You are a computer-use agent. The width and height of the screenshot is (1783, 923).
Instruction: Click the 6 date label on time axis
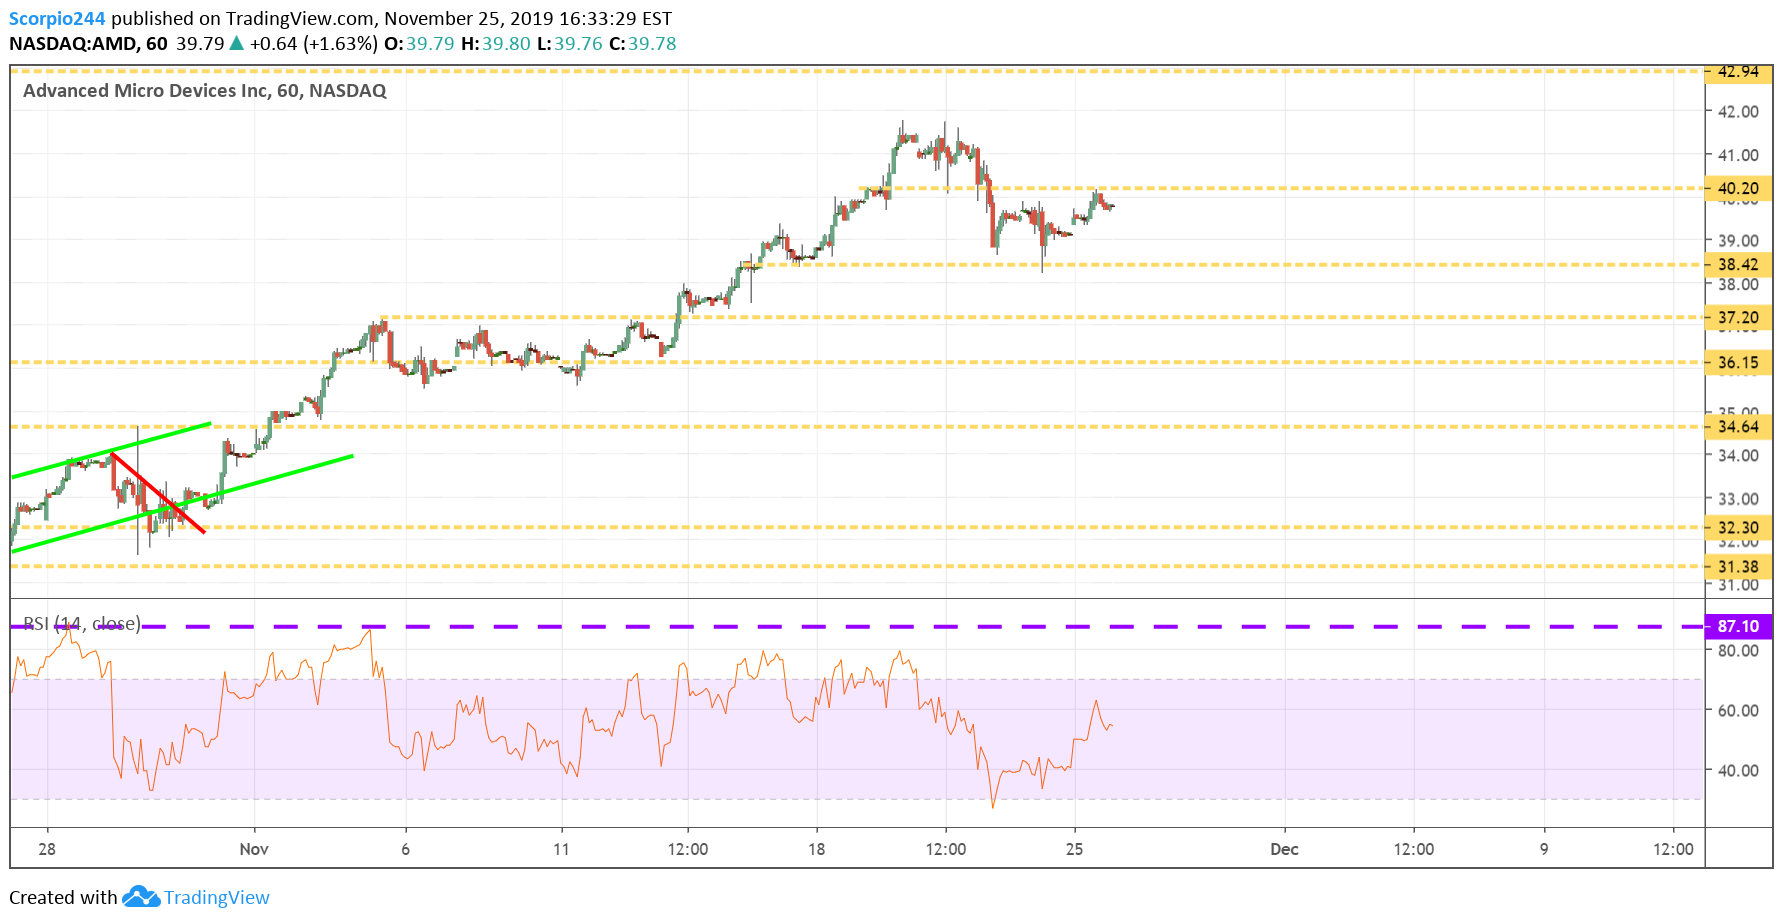pyautogui.click(x=405, y=849)
